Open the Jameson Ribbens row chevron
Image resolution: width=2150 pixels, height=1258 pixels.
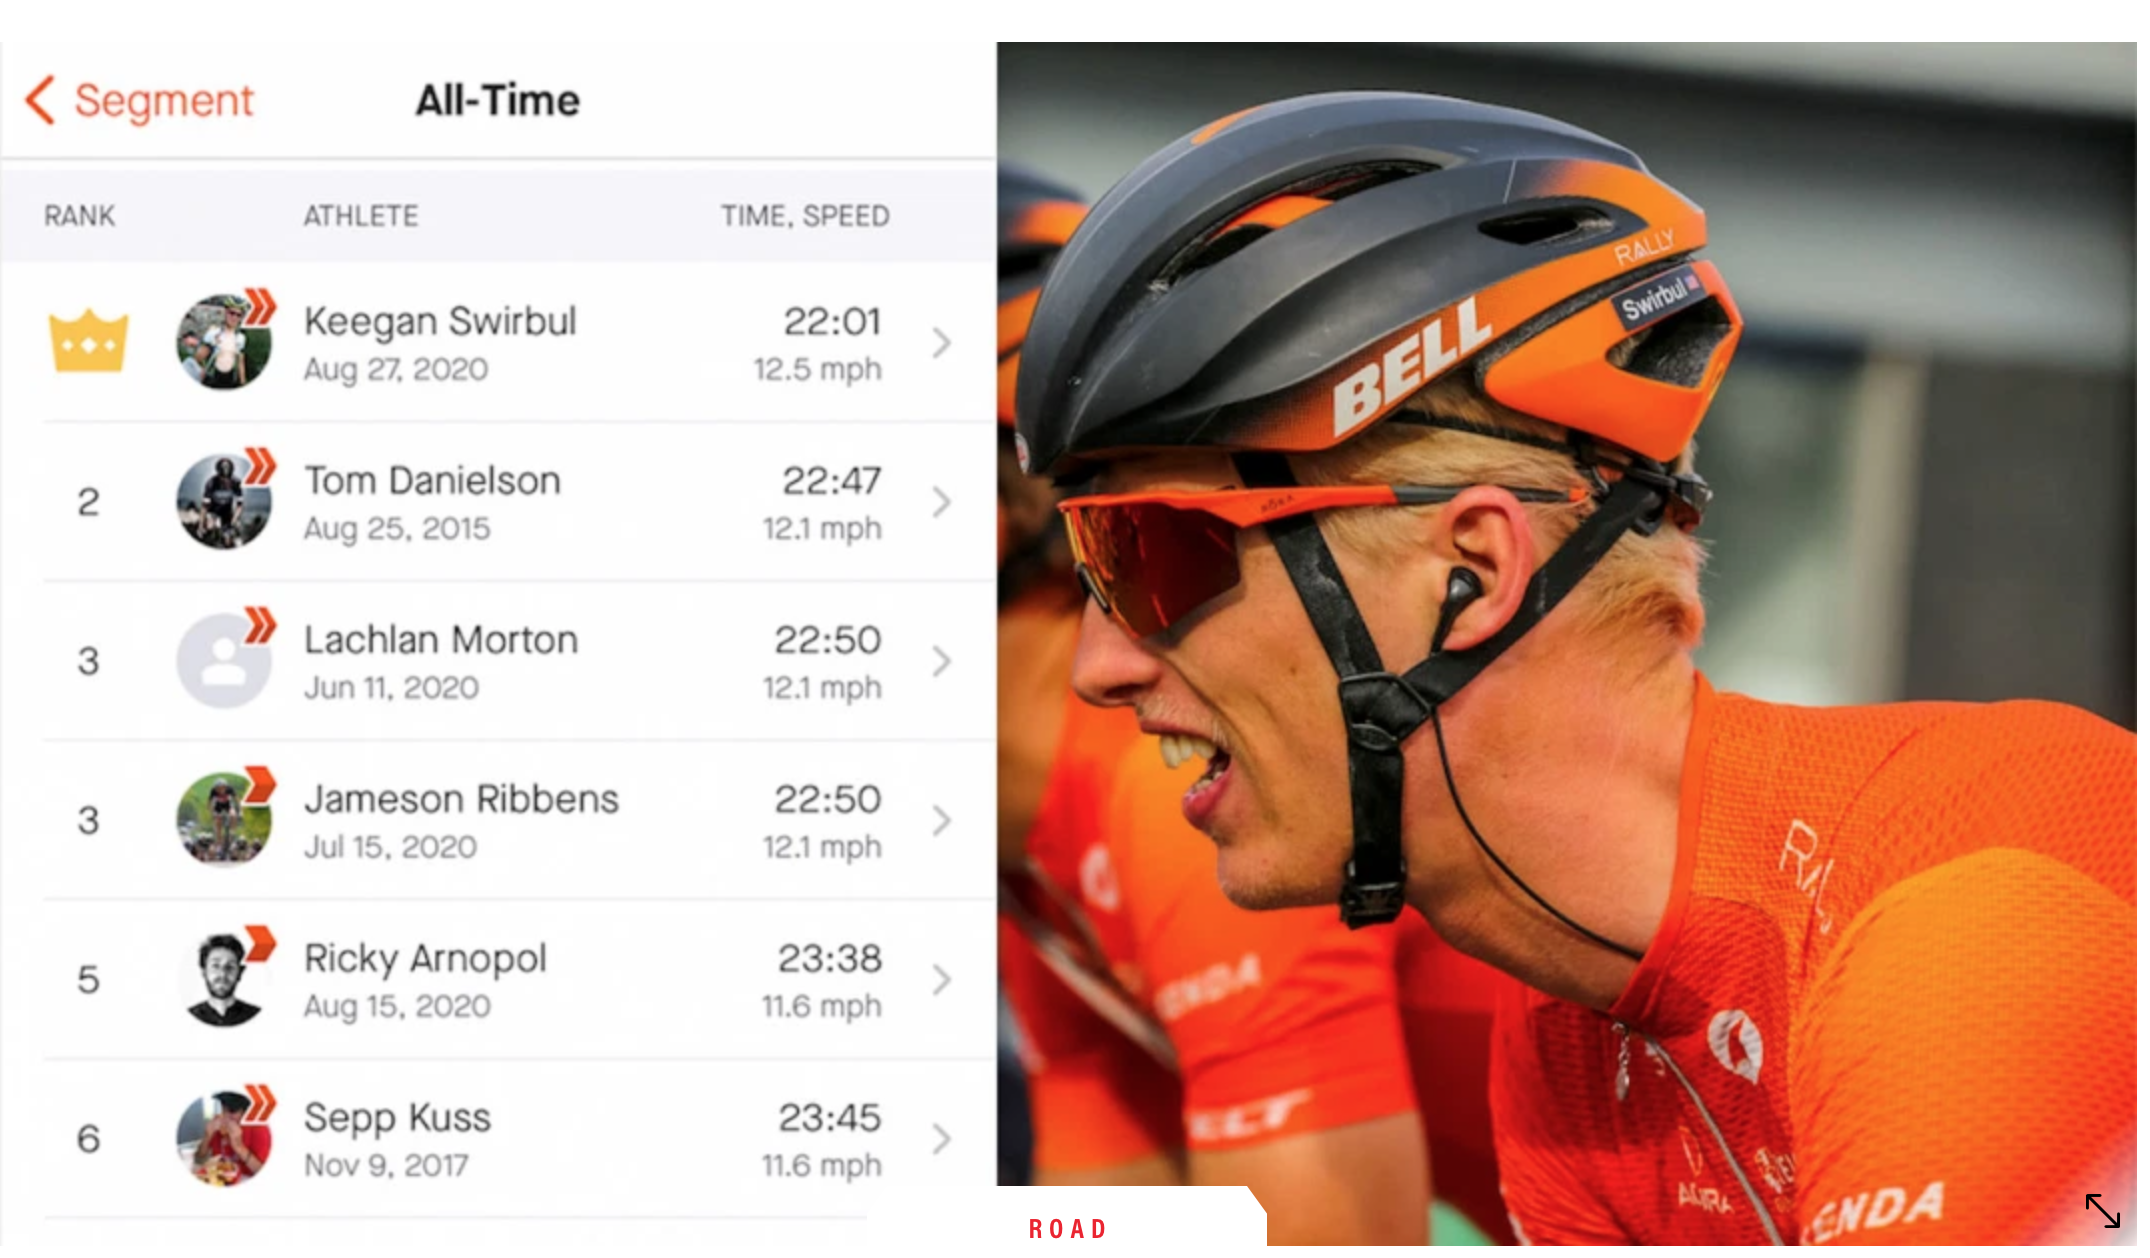[941, 820]
